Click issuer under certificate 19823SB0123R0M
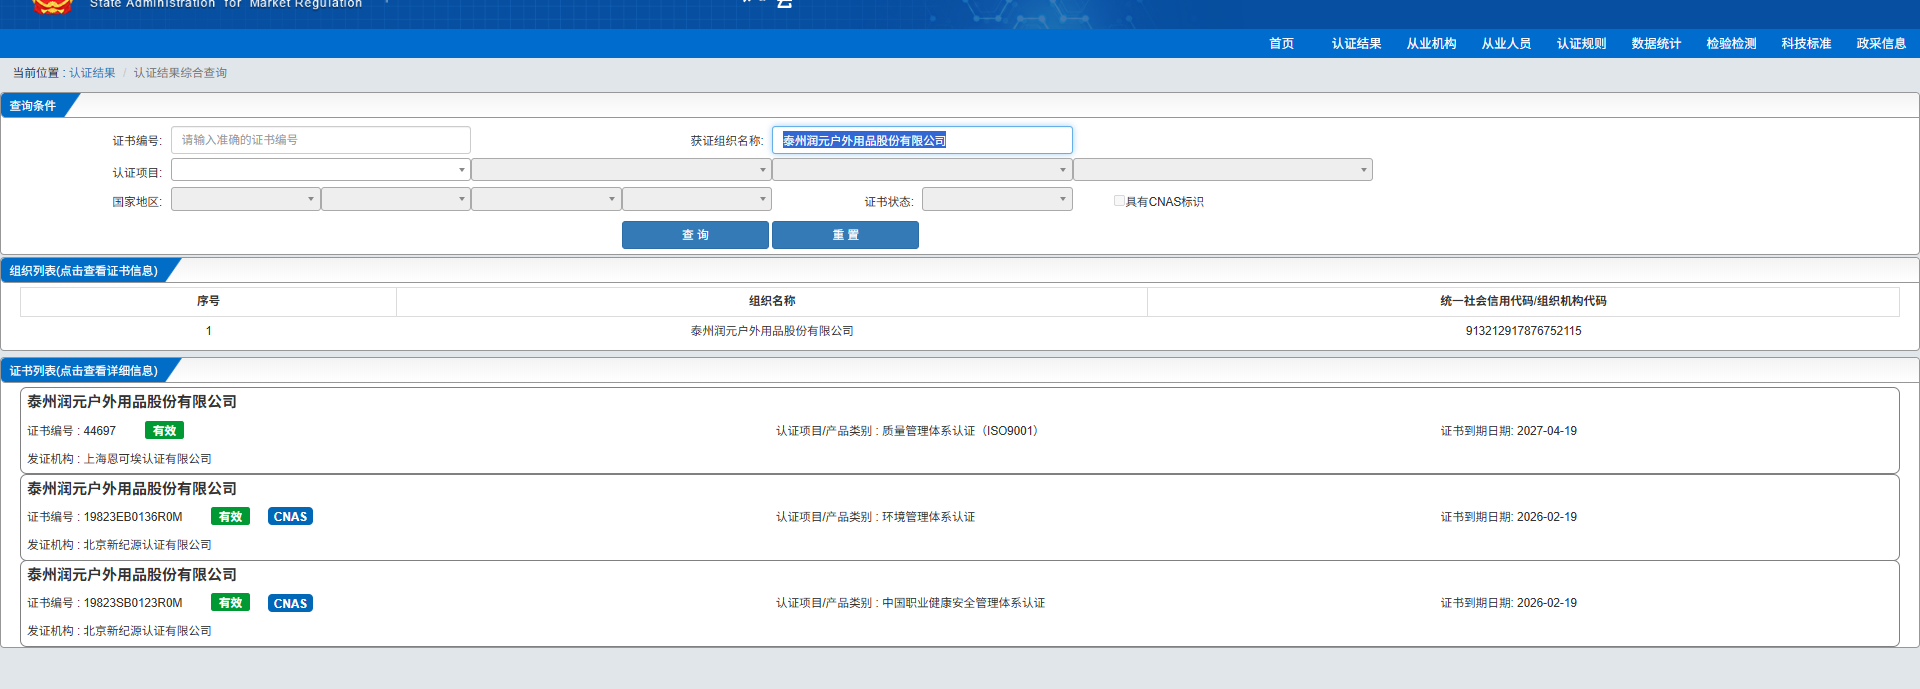Viewport: 1920px width, 689px height. pos(147,631)
